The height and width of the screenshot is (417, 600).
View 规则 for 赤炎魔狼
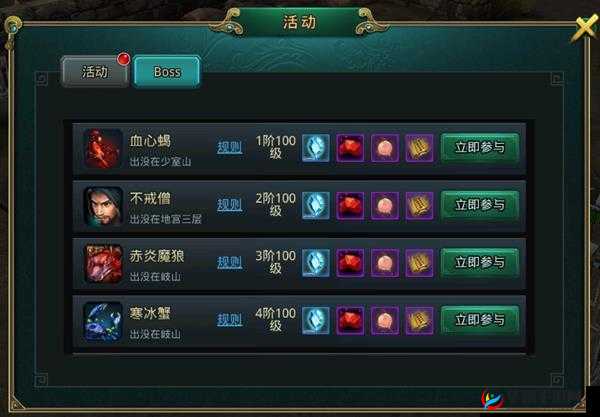(230, 262)
